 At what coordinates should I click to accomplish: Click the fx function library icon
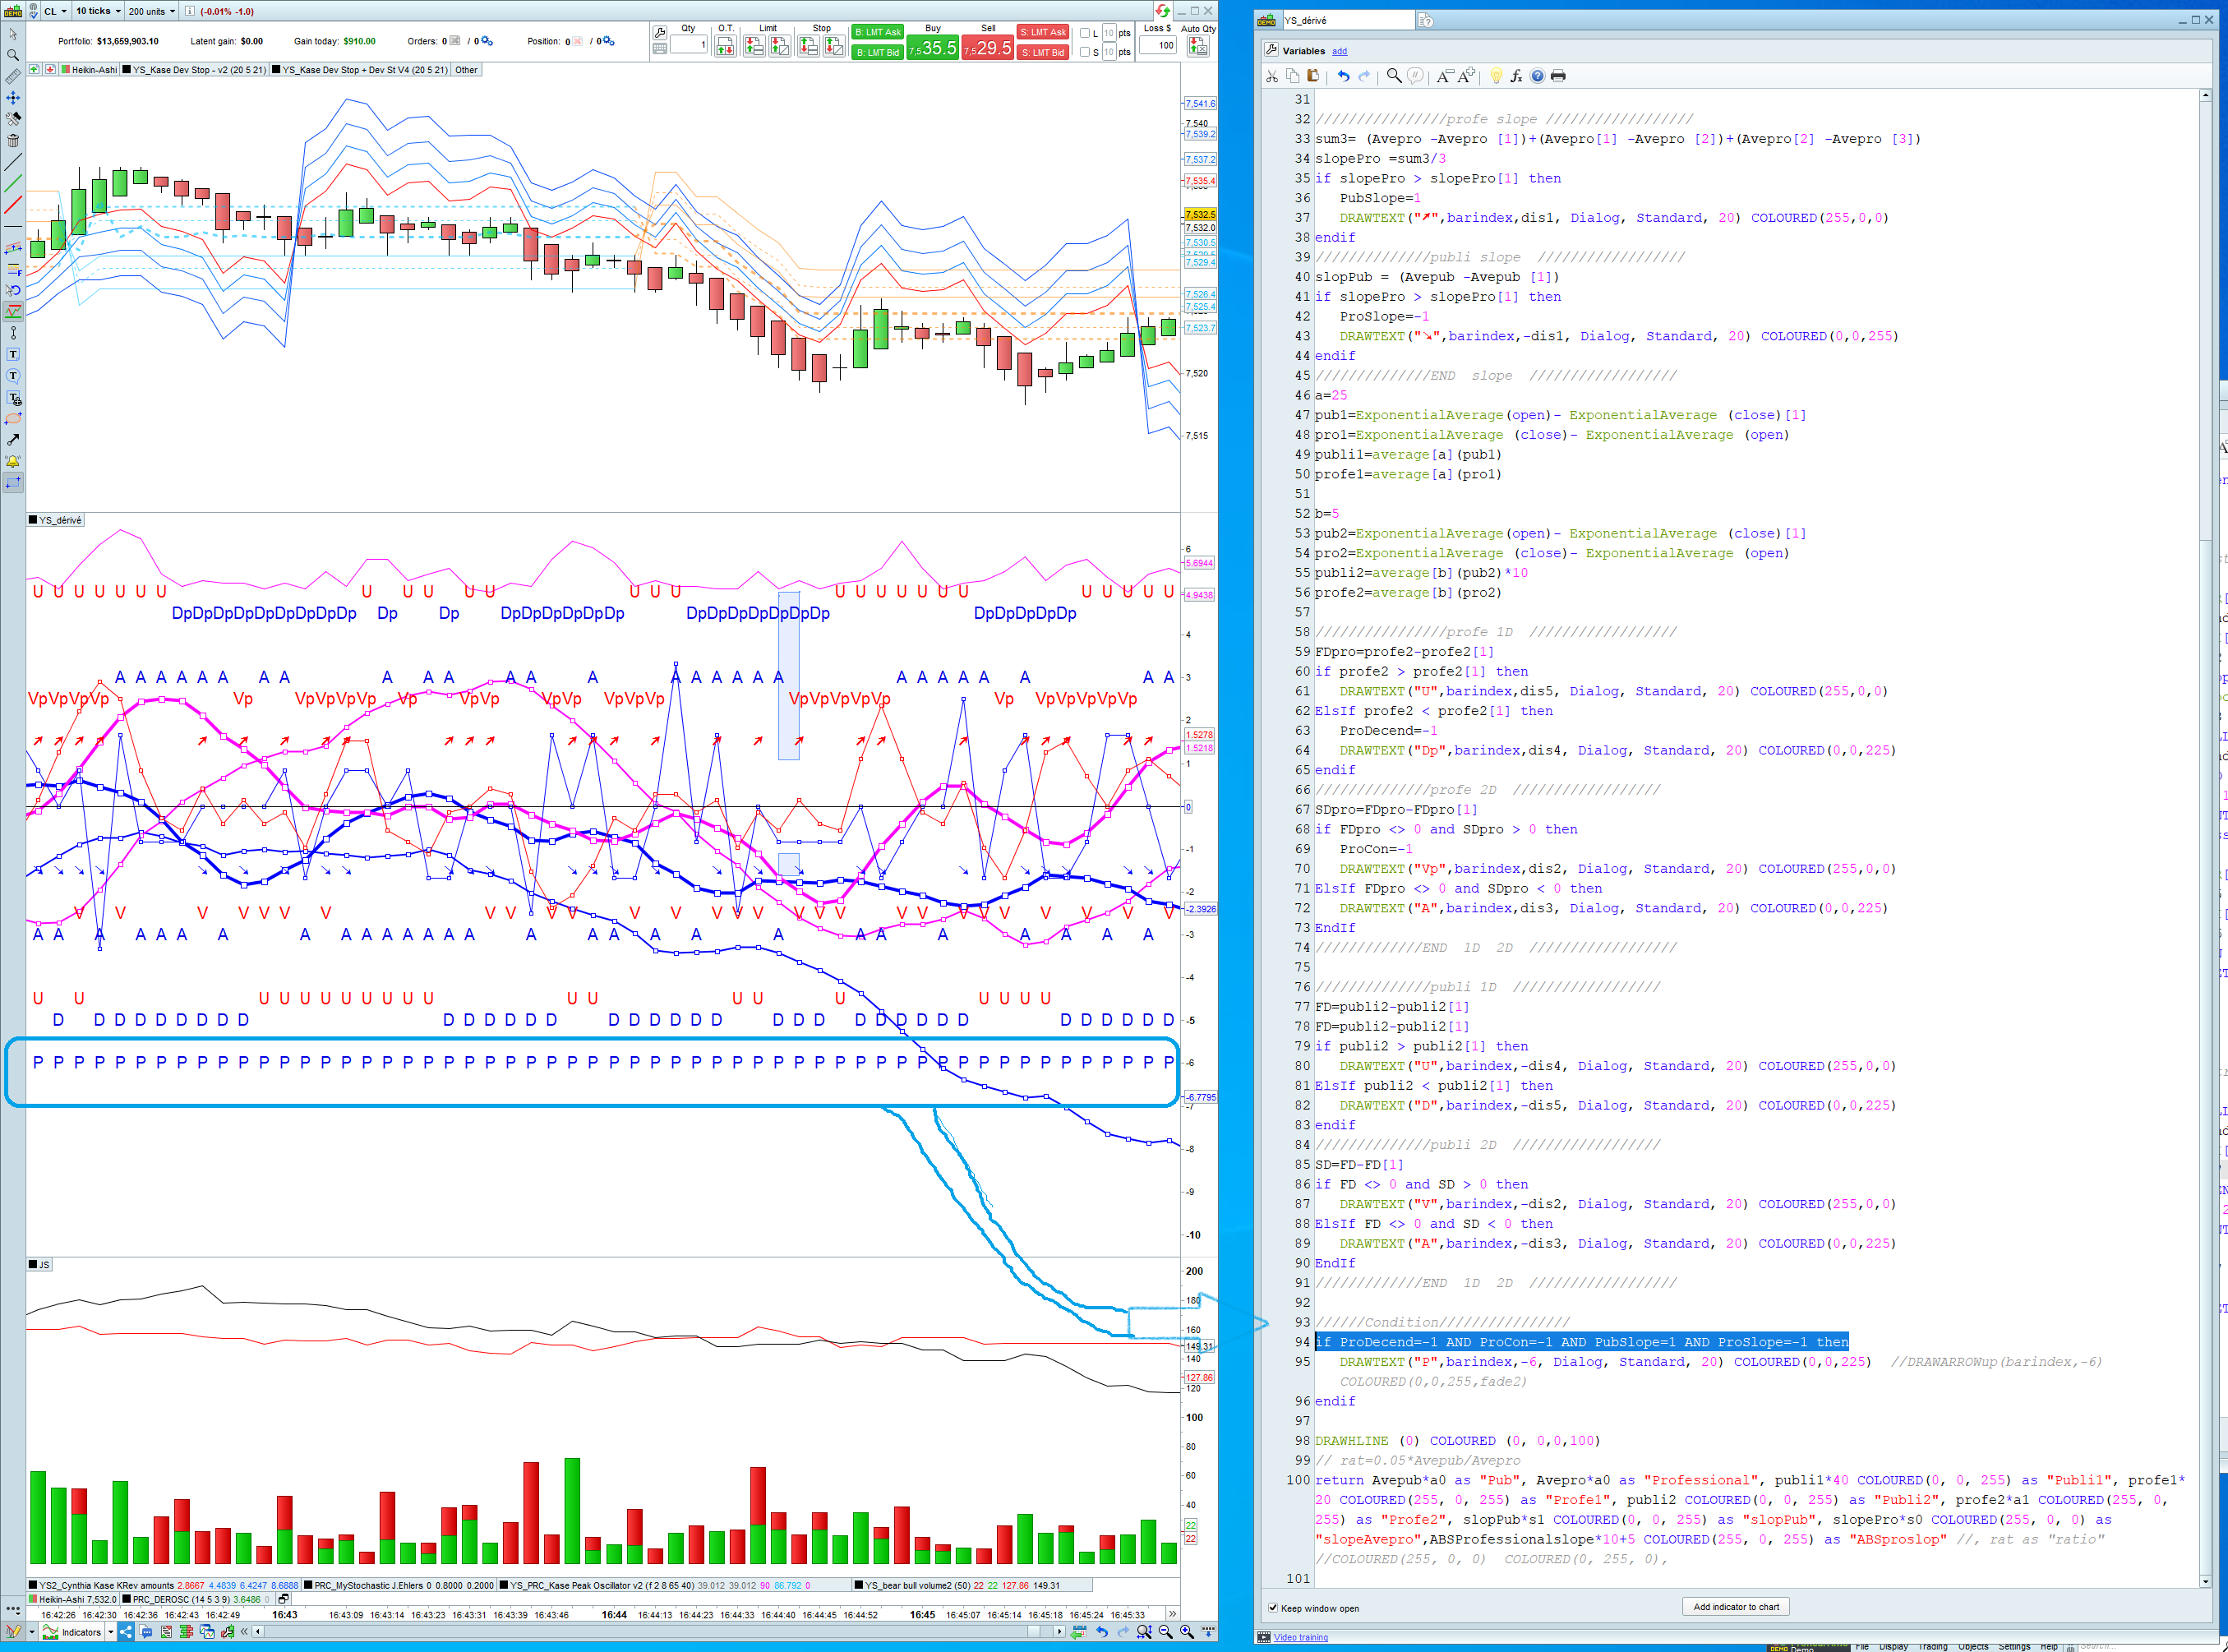1516,76
